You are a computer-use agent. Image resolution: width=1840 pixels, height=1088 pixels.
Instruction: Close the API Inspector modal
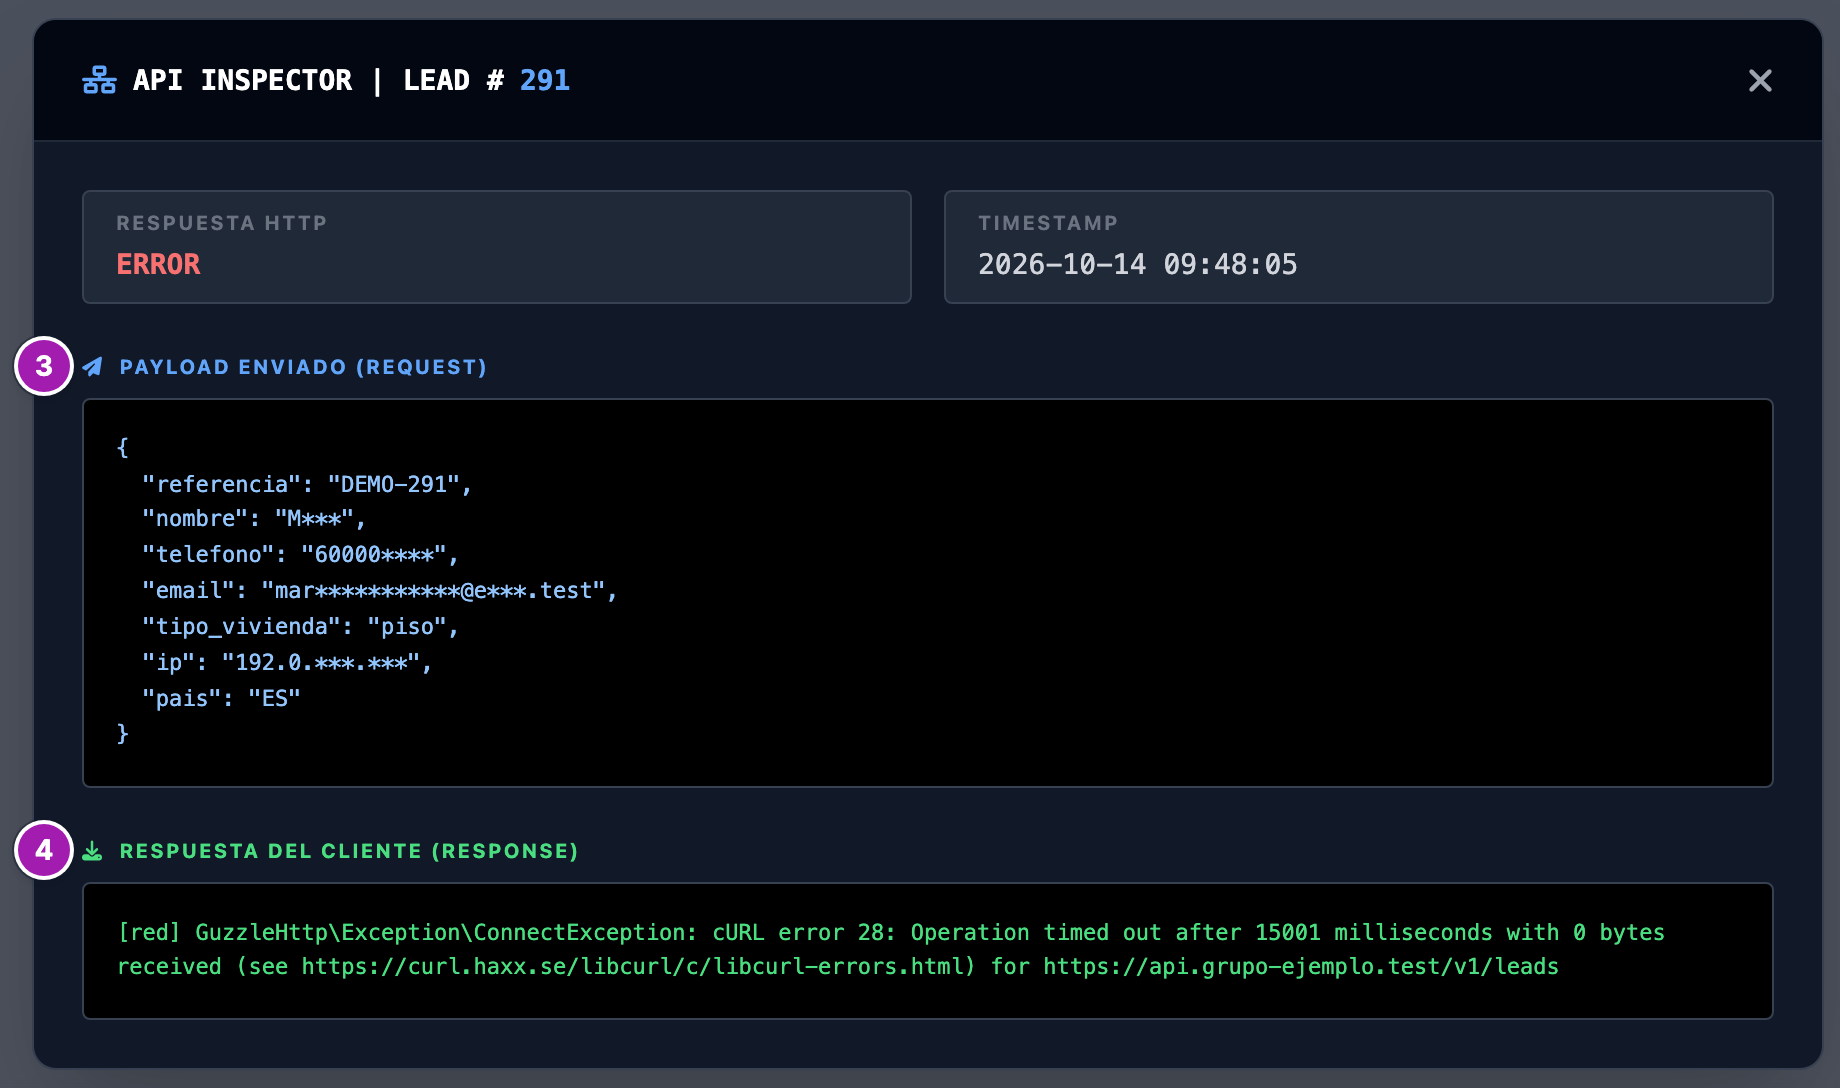[x=1760, y=80]
